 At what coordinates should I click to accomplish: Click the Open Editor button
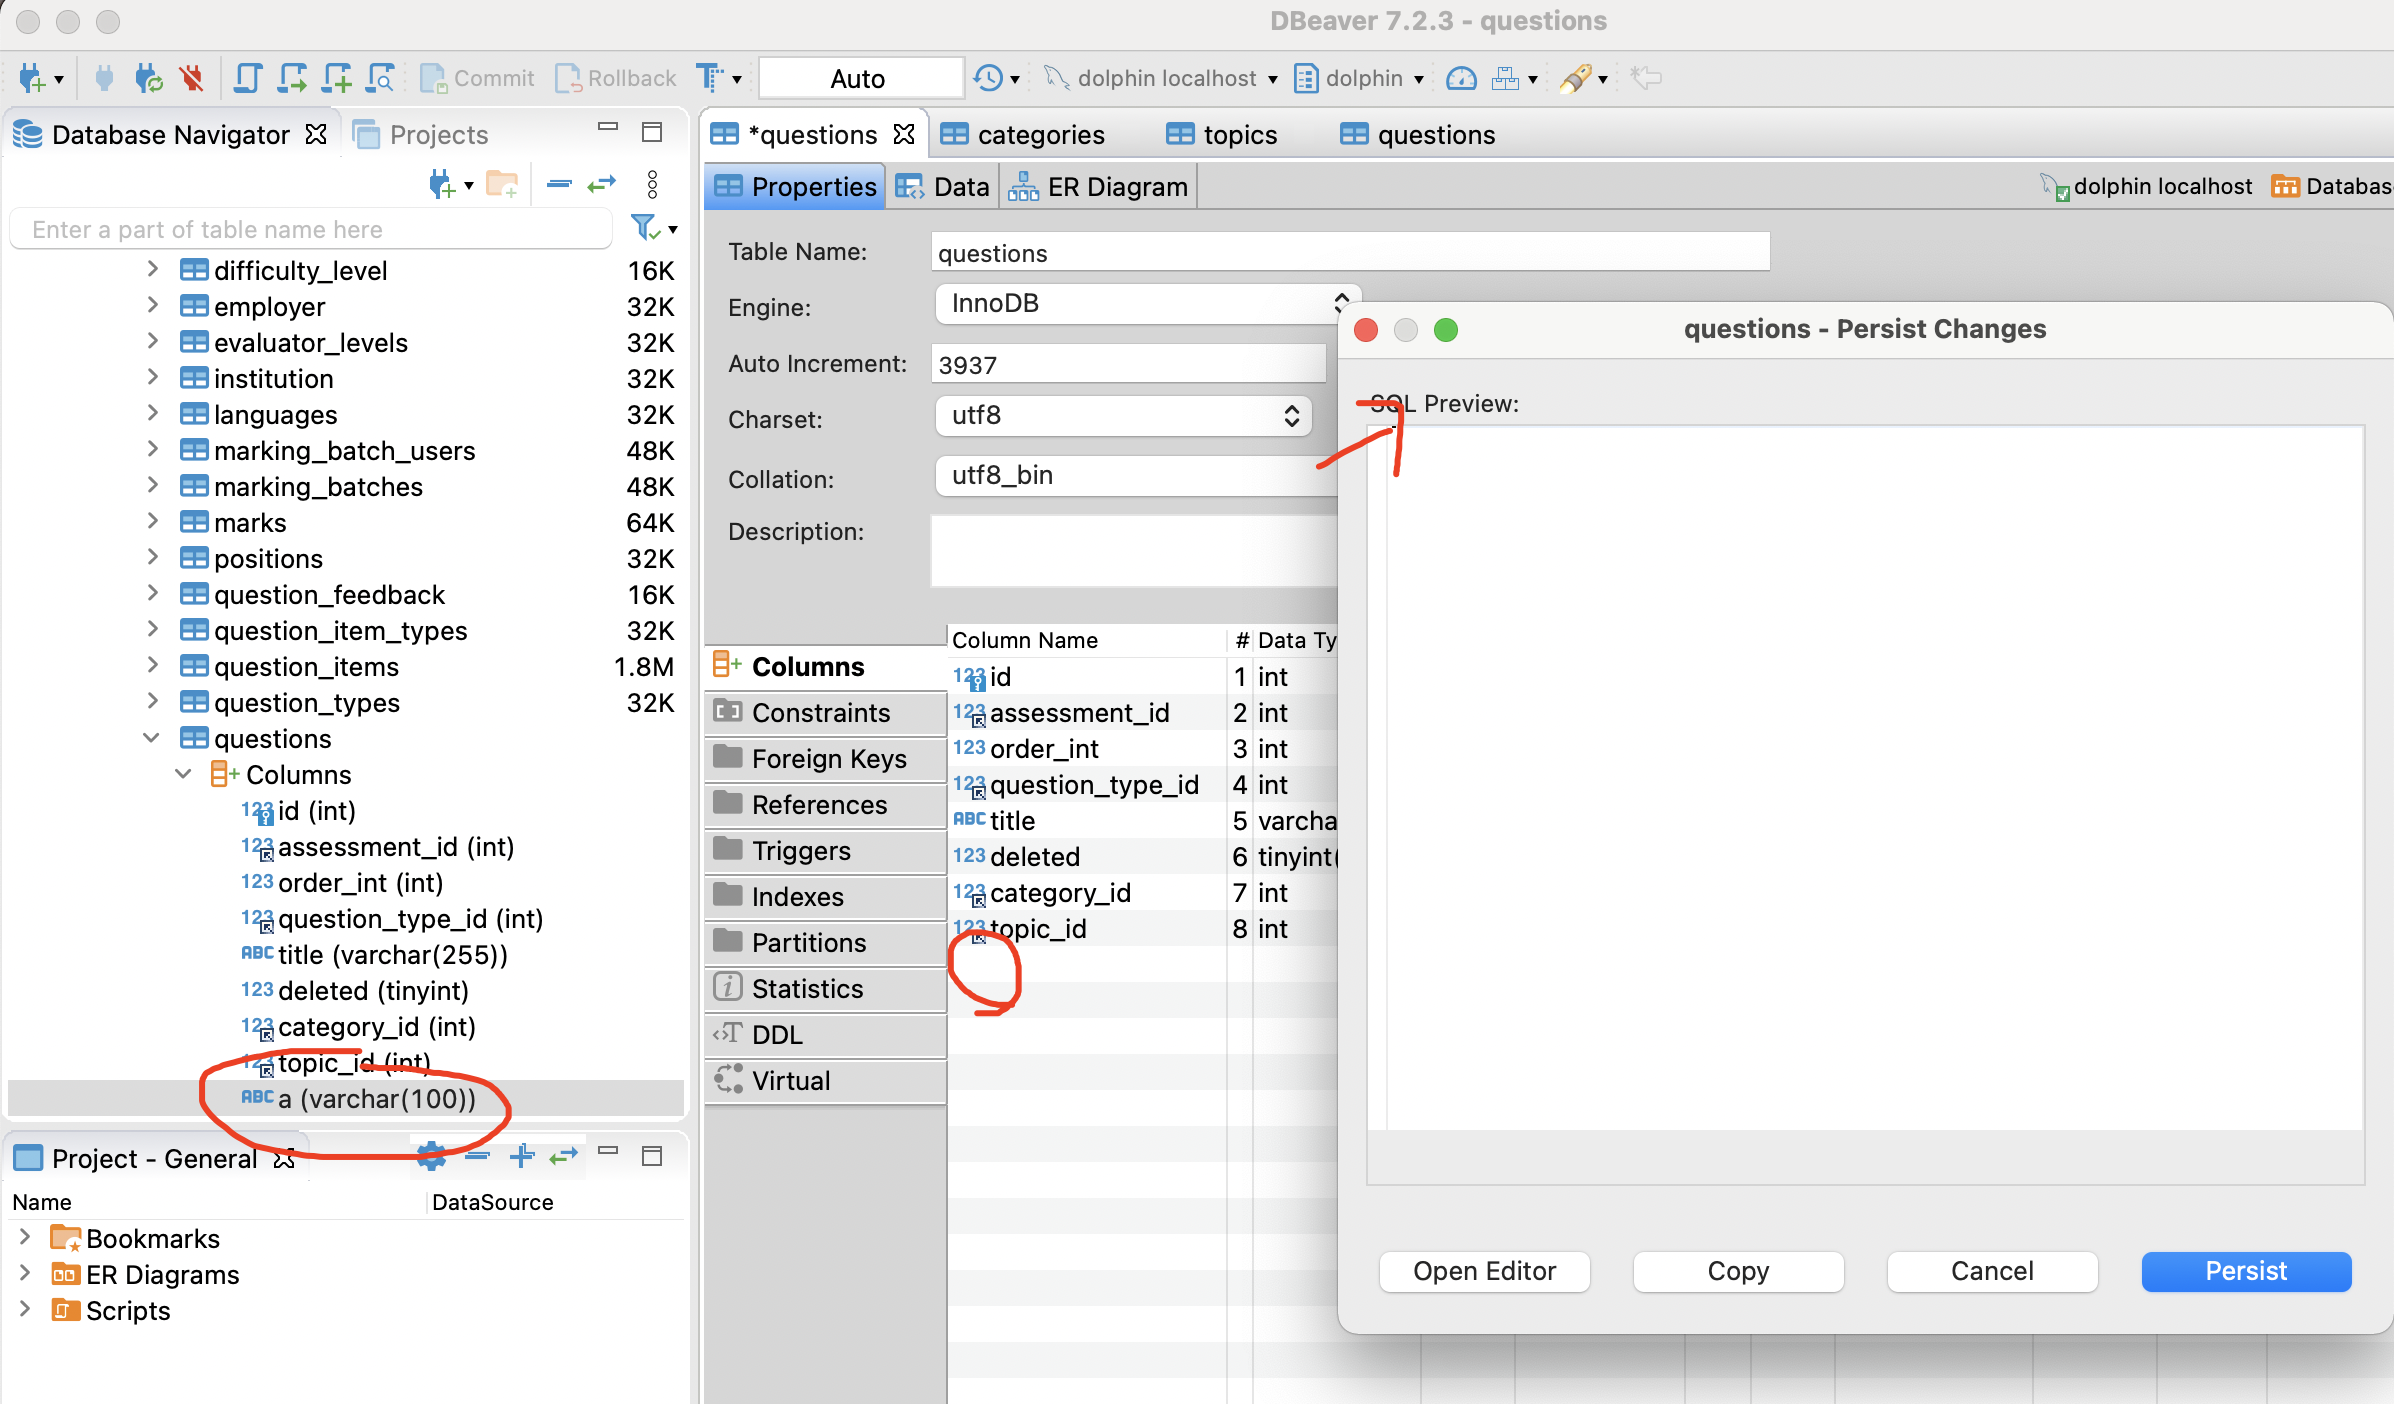click(1484, 1271)
